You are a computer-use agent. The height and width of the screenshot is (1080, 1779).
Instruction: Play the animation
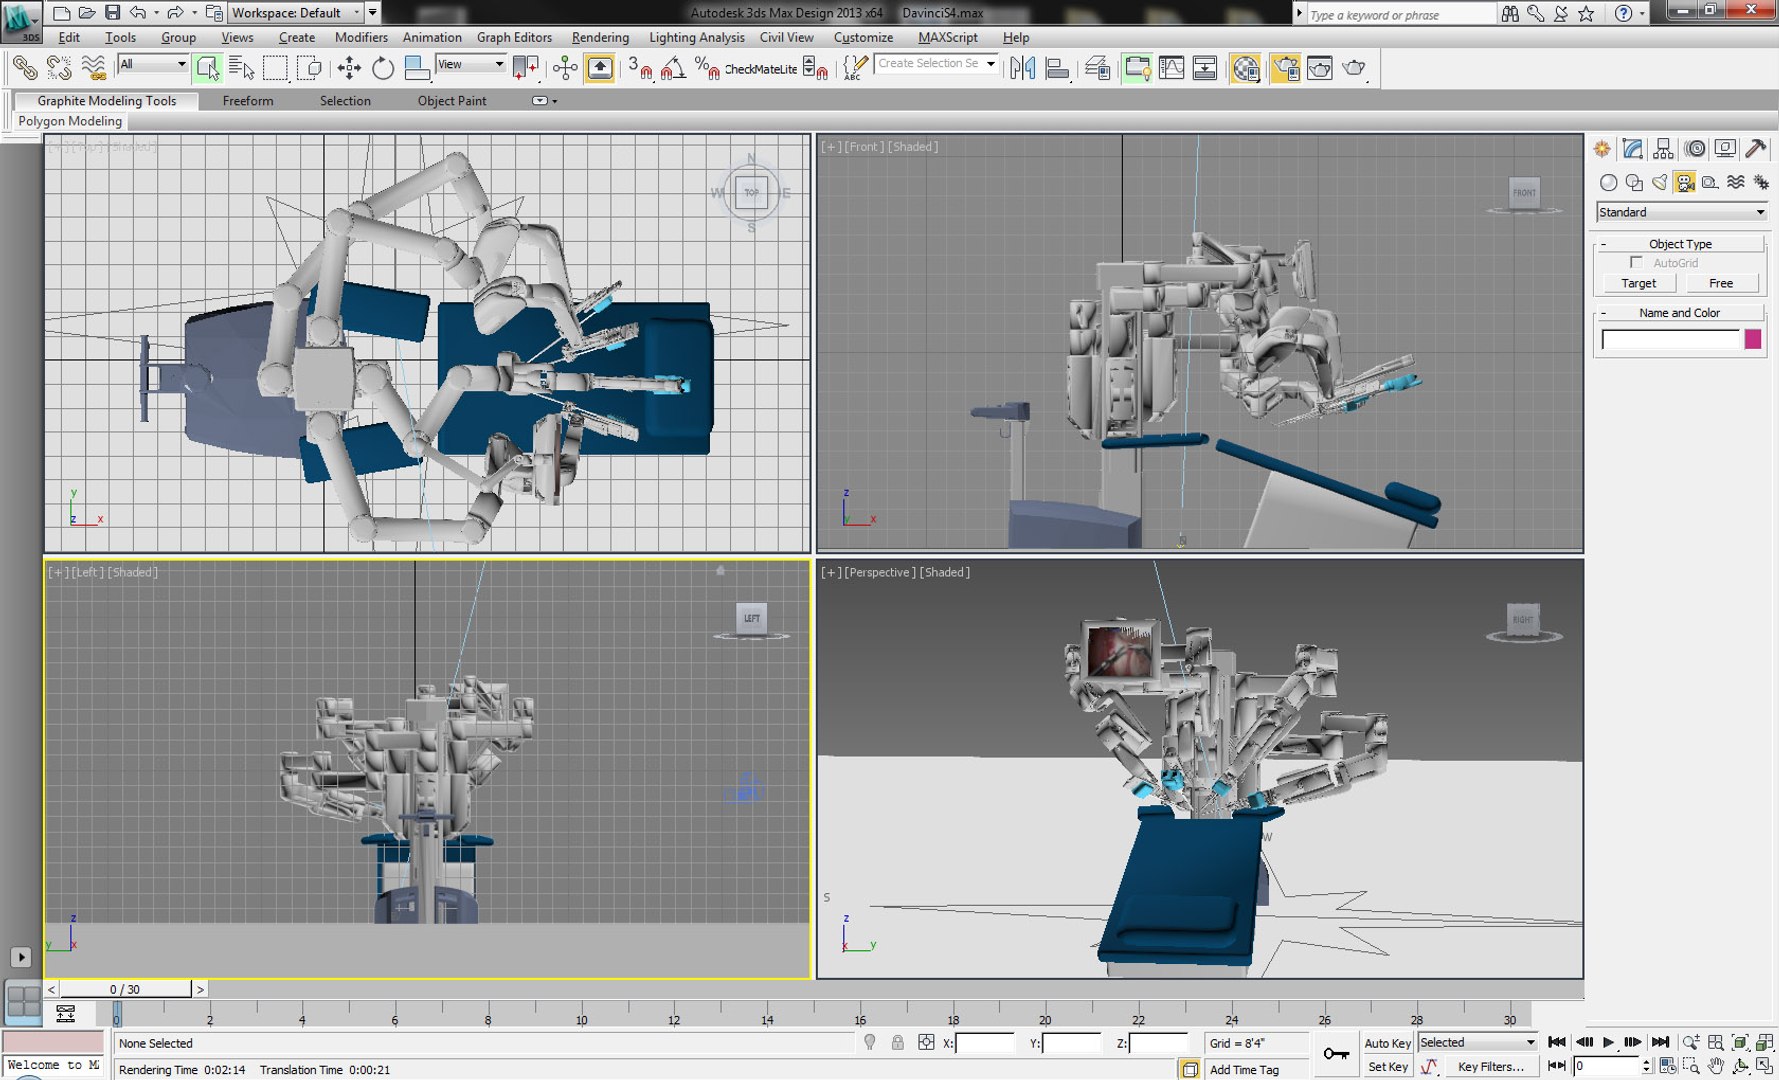pos(1608,1042)
